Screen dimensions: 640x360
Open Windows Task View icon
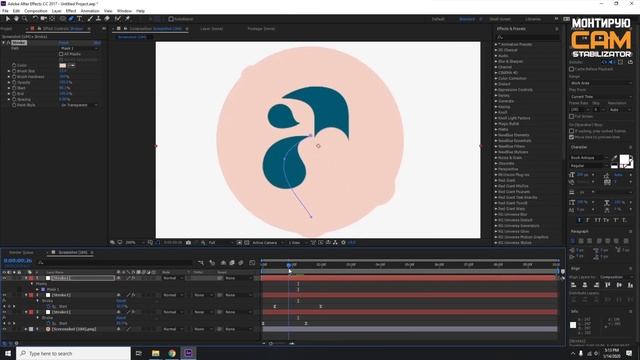point(139,353)
